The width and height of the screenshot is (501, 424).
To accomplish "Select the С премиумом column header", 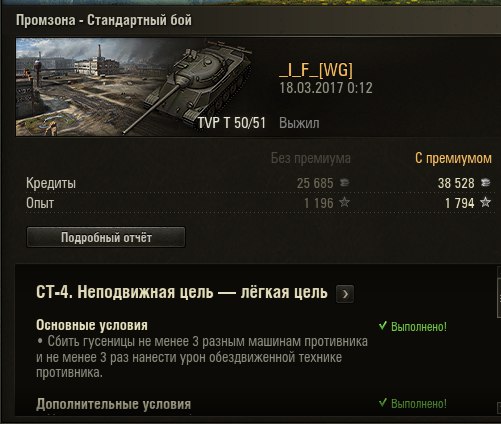I will pos(453,158).
